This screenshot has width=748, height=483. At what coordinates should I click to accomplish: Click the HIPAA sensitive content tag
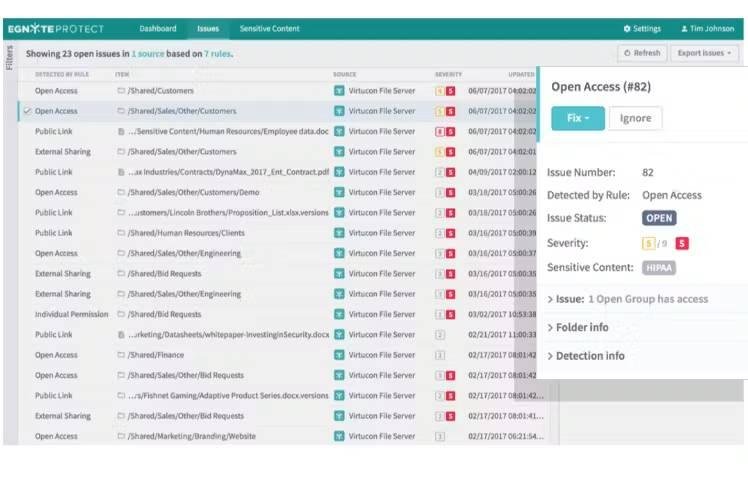click(659, 268)
